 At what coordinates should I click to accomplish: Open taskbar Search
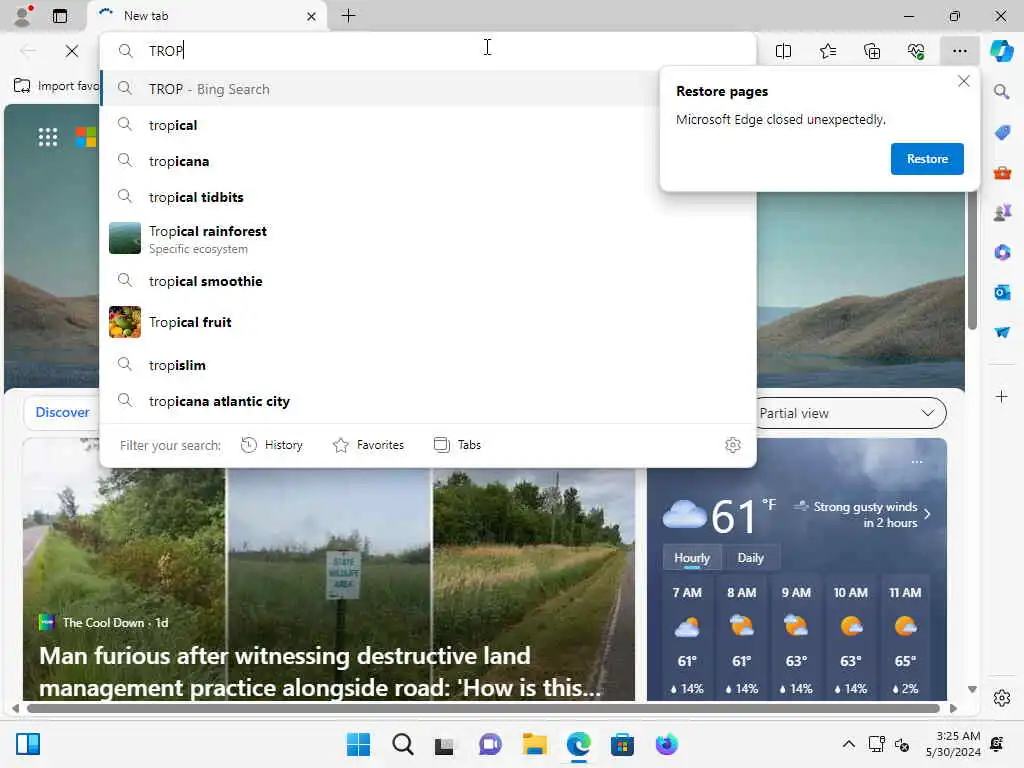[x=402, y=744]
